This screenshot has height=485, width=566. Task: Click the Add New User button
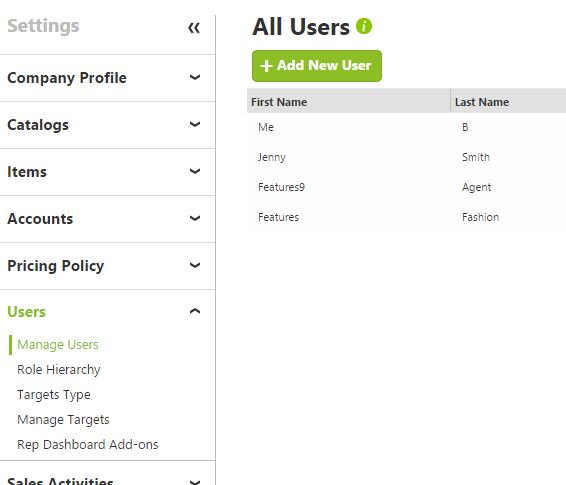pos(317,66)
